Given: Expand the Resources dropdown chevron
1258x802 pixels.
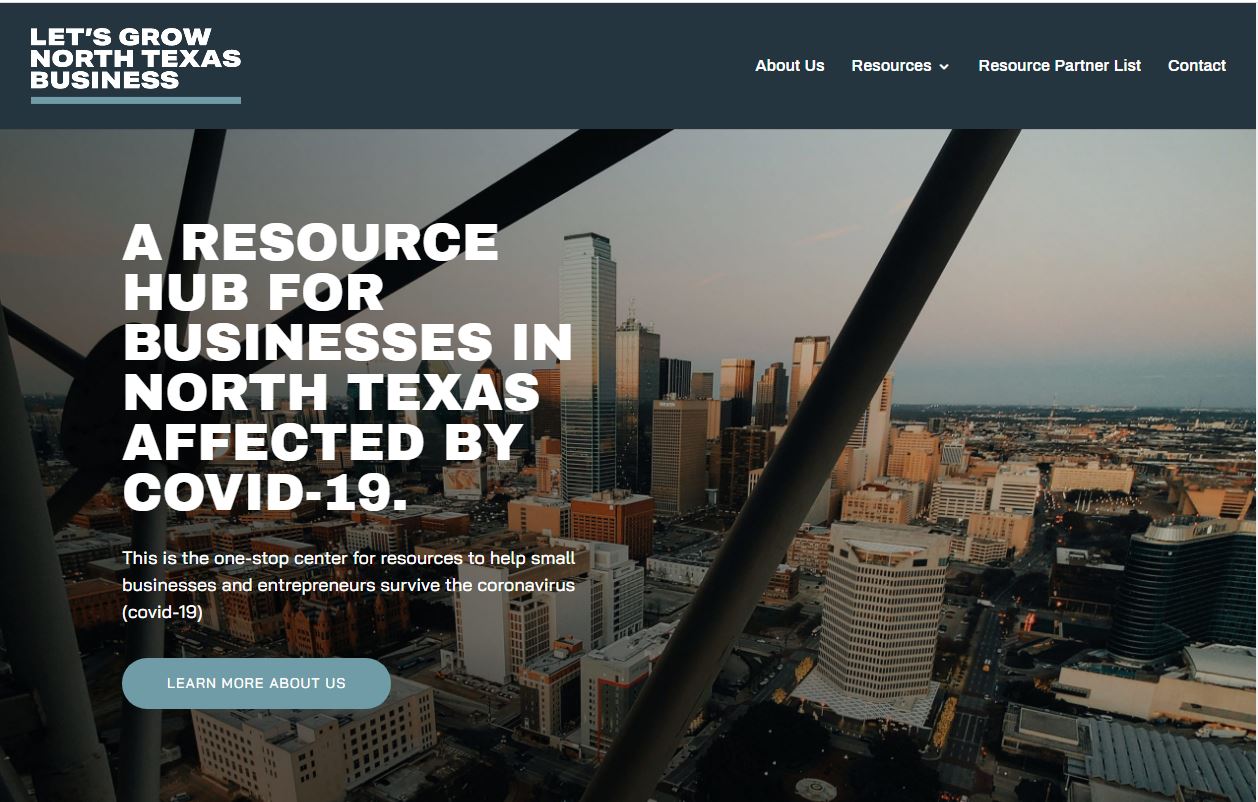Looking at the screenshot, I should [x=944, y=67].
